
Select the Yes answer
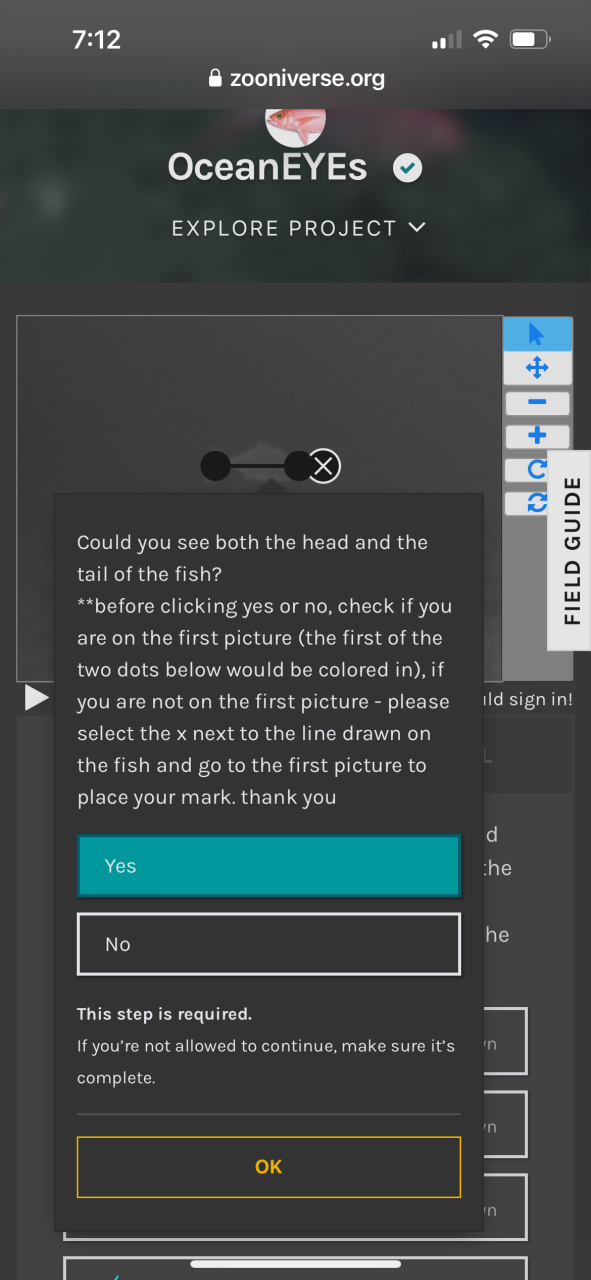click(268, 866)
